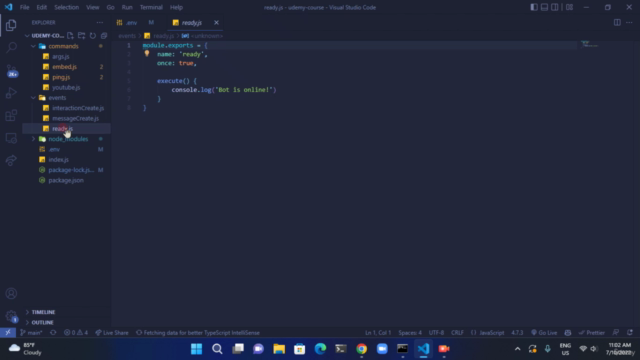640x360 pixels.
Task: Click the New File icon in explorer
Action: tap(70, 36)
